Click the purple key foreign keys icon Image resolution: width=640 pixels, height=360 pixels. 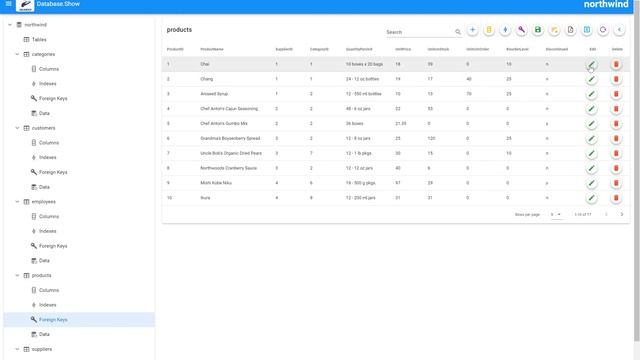tap(521, 30)
